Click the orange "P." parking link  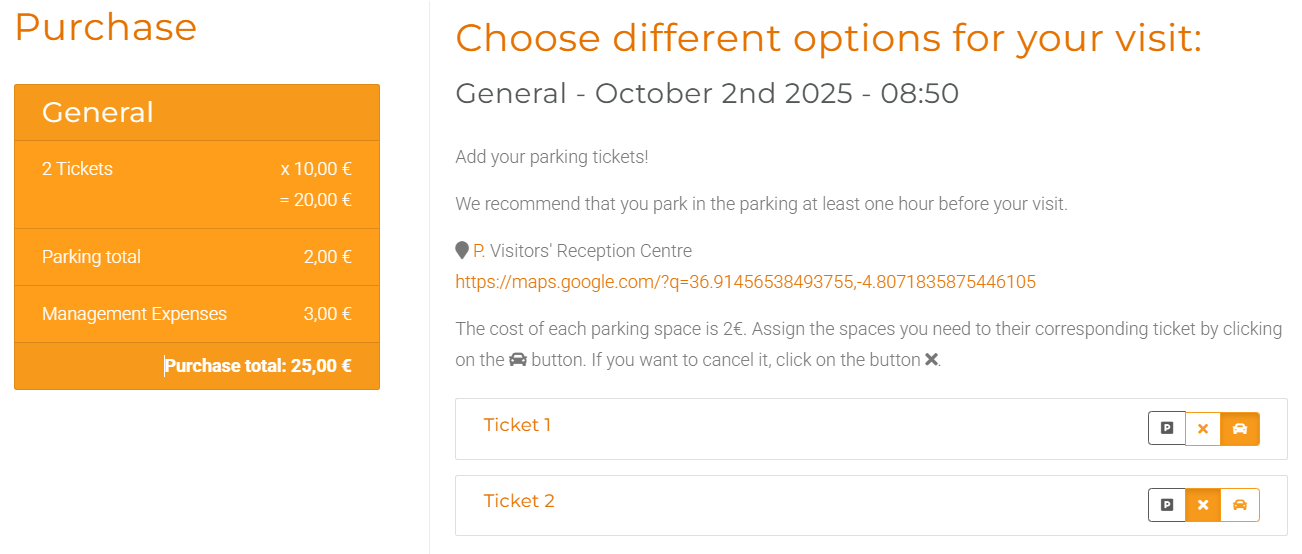(479, 251)
